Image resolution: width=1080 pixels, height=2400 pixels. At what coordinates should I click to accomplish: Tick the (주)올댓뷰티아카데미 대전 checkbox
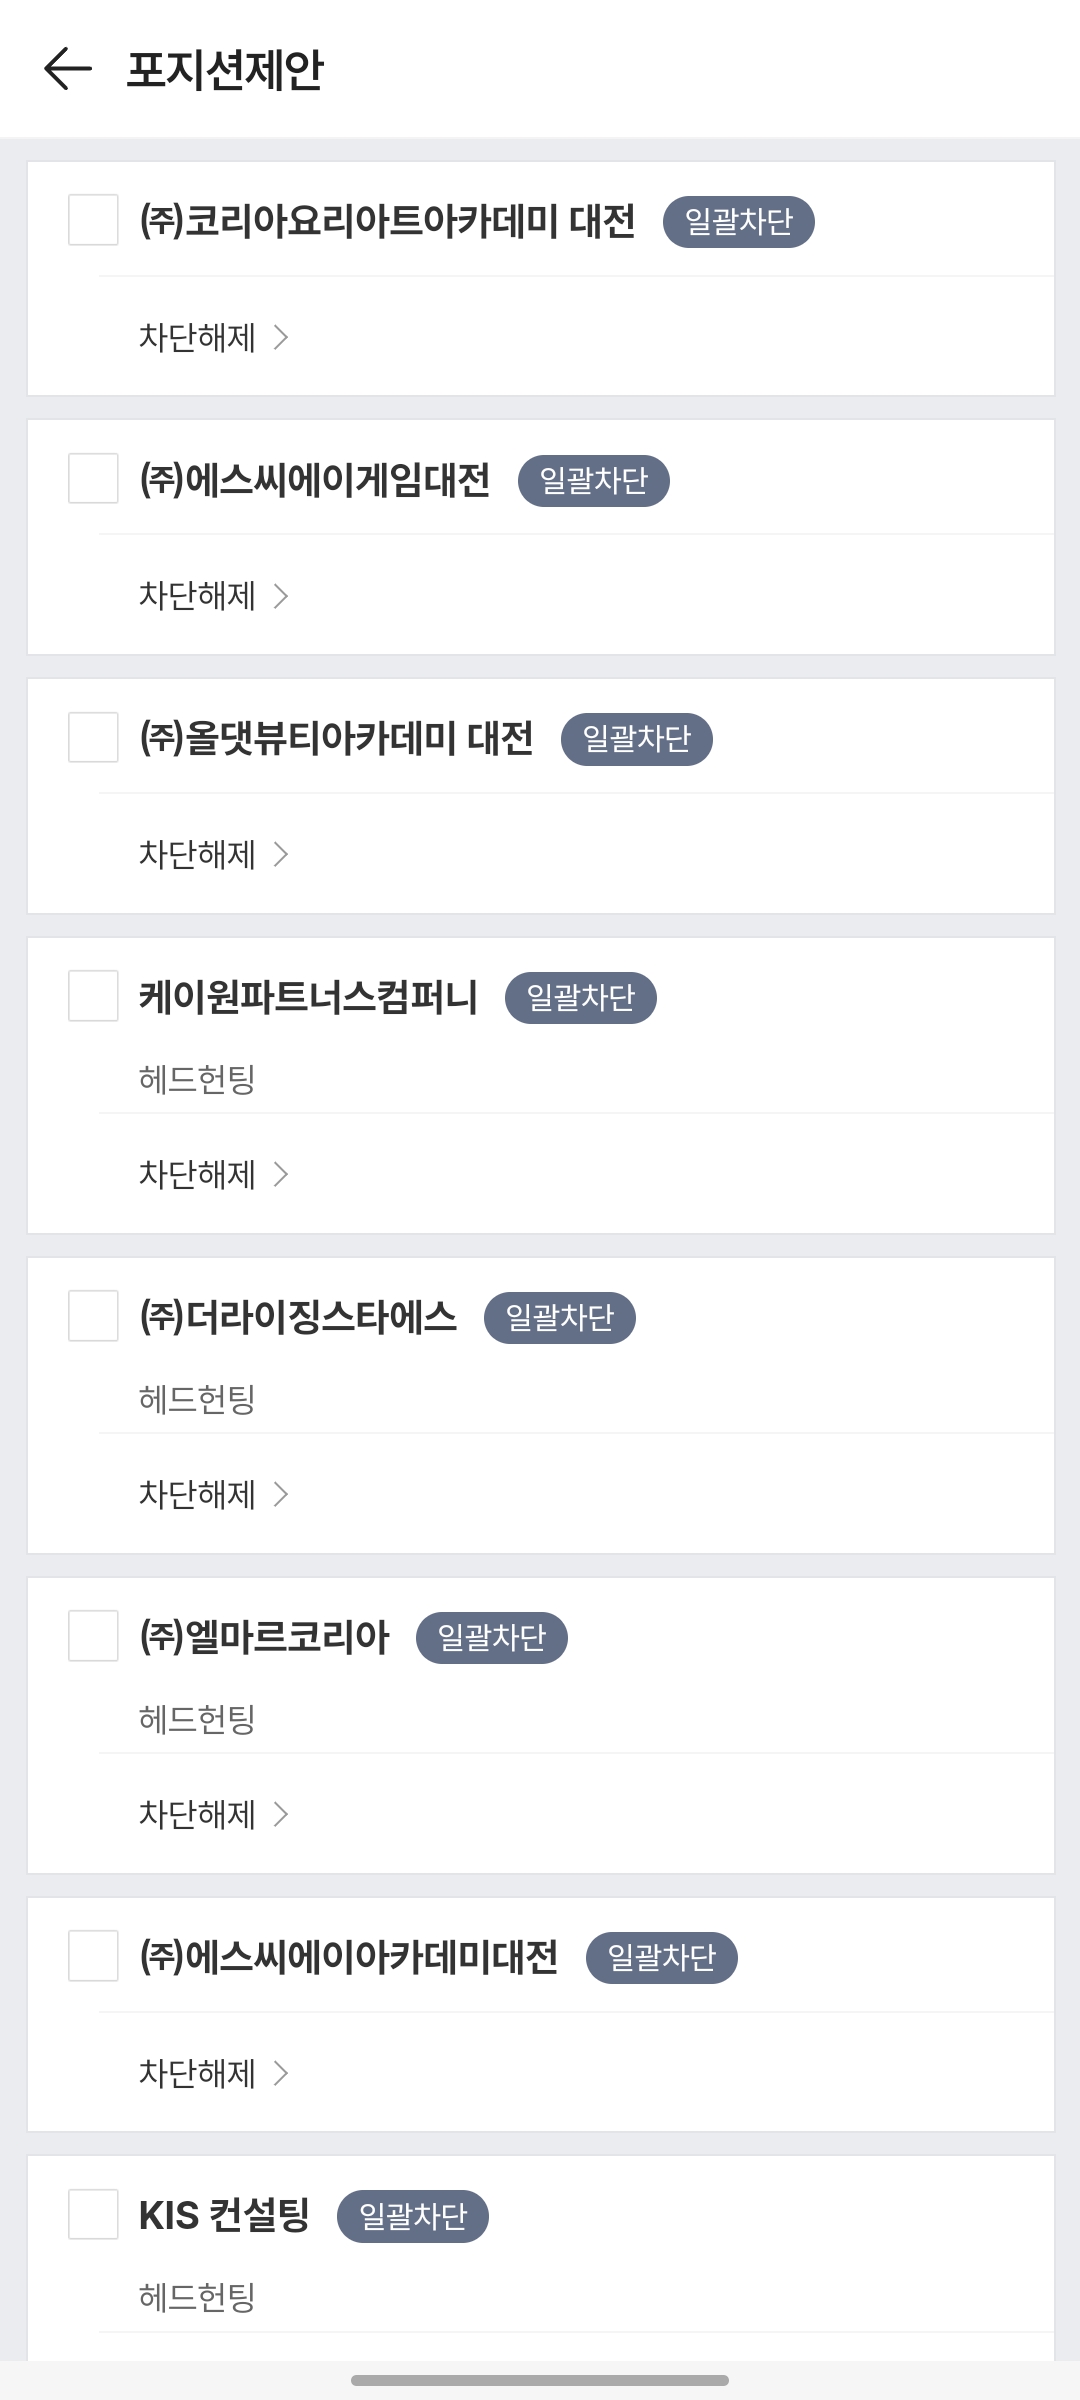pos(93,737)
